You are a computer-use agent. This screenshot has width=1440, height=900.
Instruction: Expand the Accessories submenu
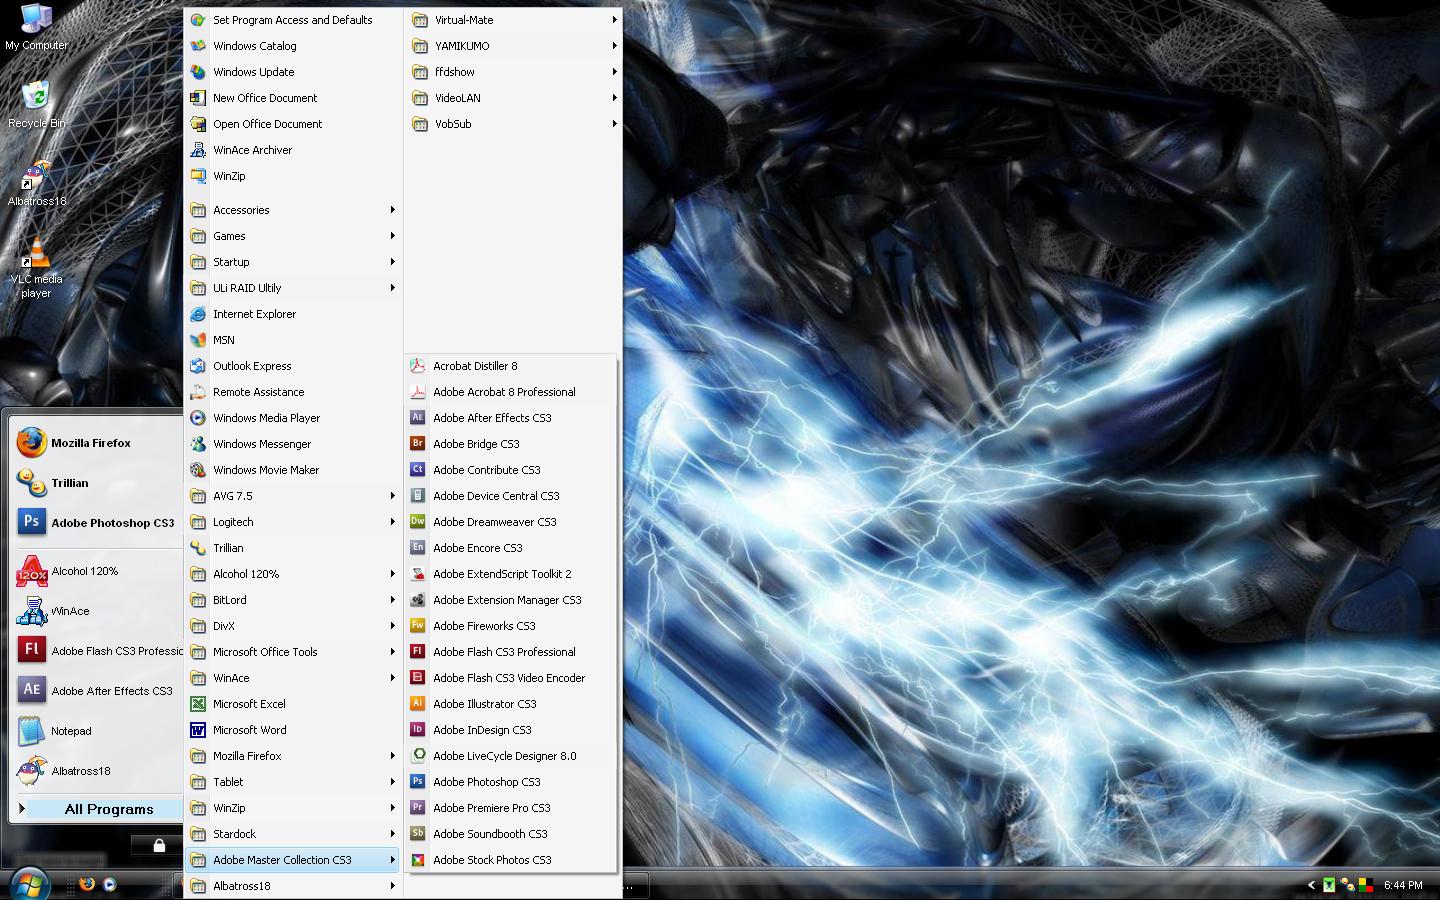[x=294, y=210]
